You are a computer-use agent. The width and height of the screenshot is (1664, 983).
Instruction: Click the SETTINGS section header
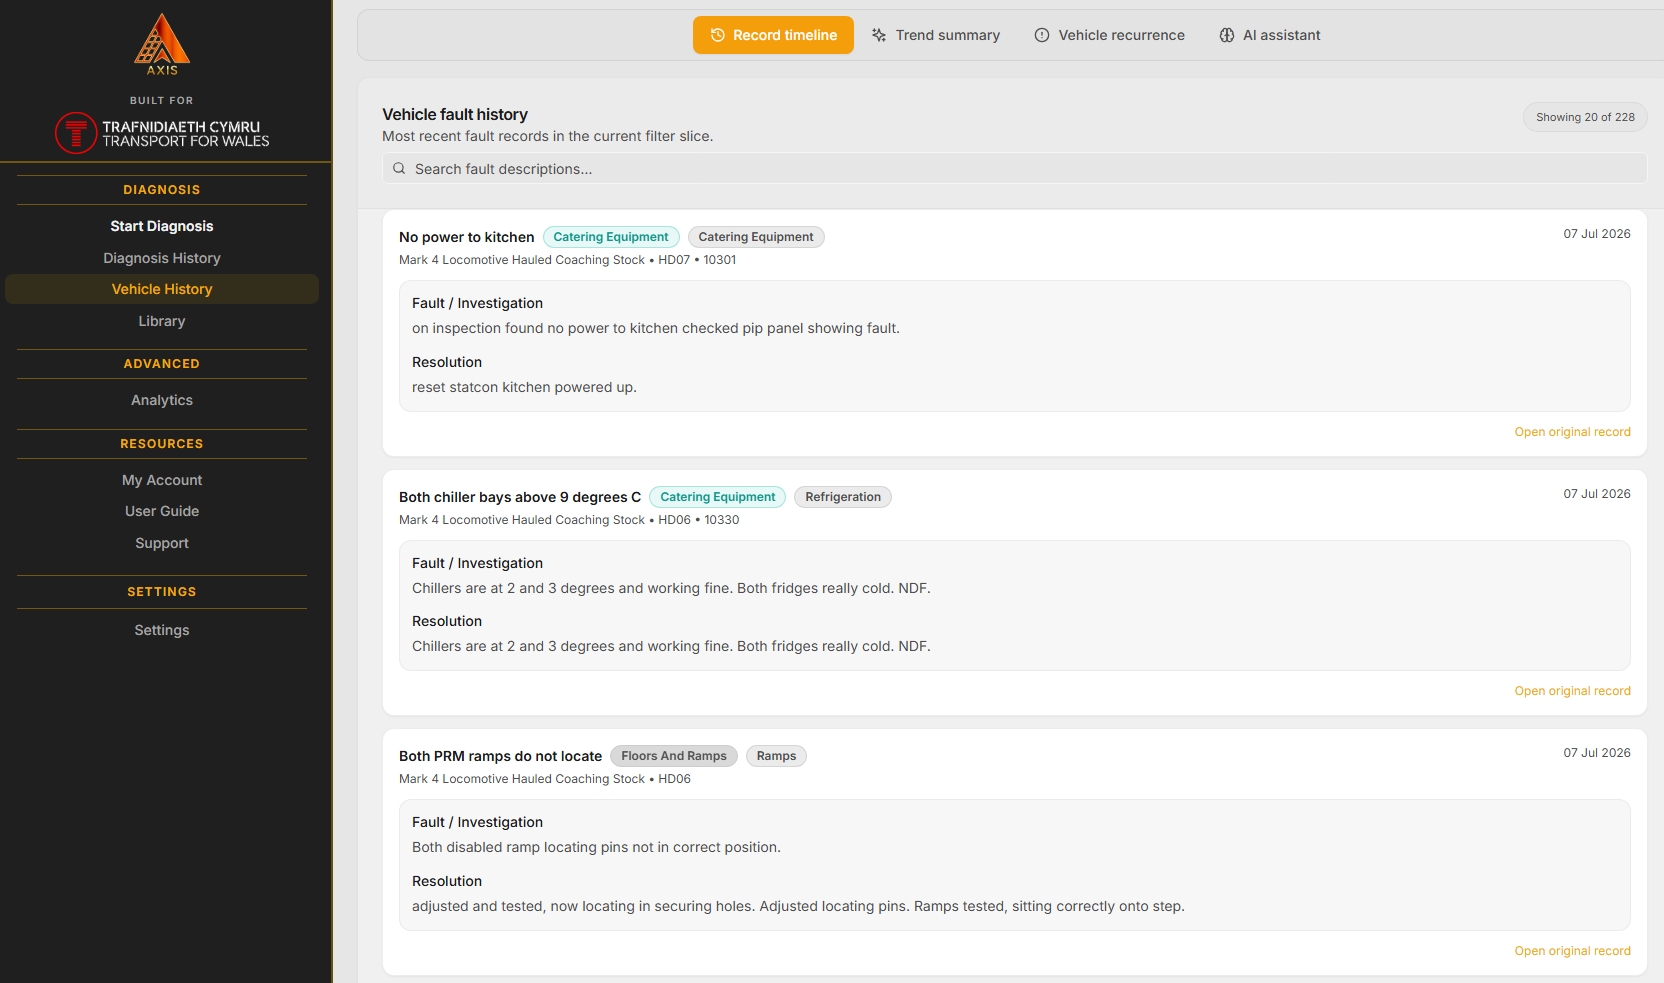(162, 592)
